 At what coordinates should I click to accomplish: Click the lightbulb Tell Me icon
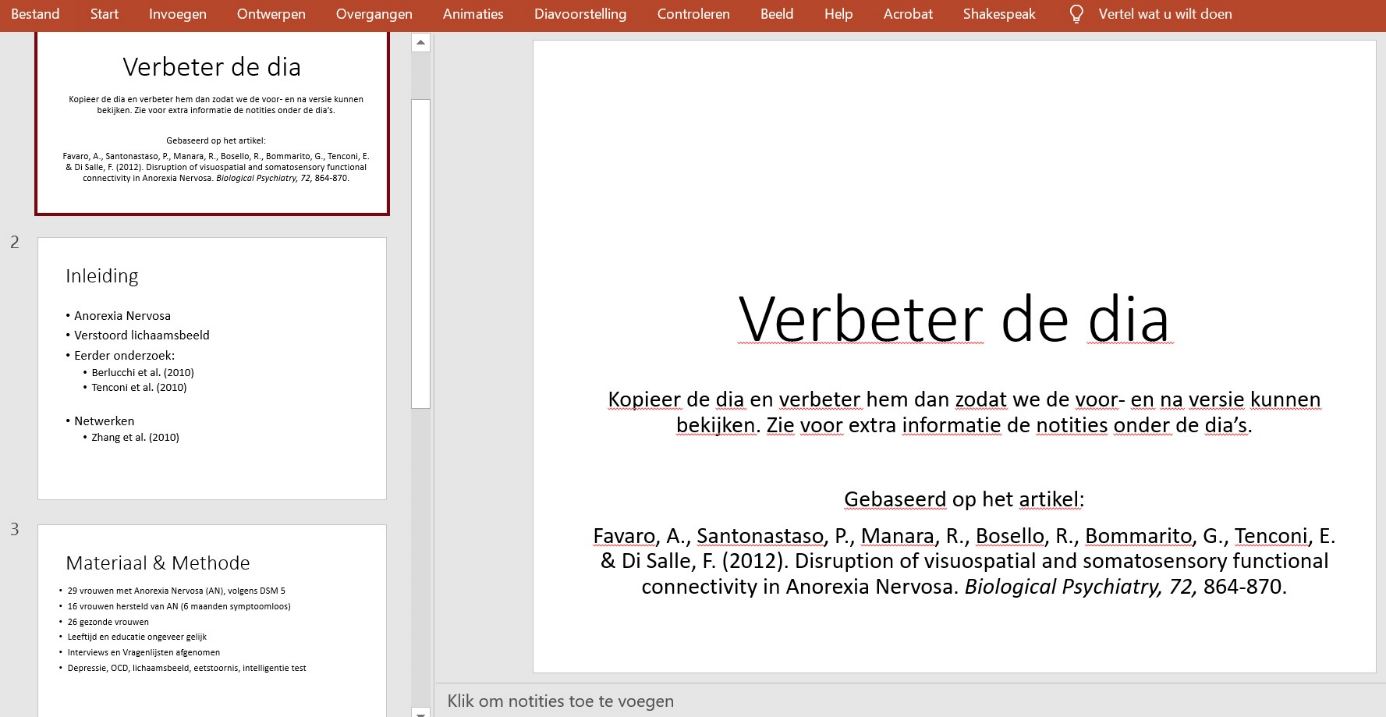click(1076, 14)
